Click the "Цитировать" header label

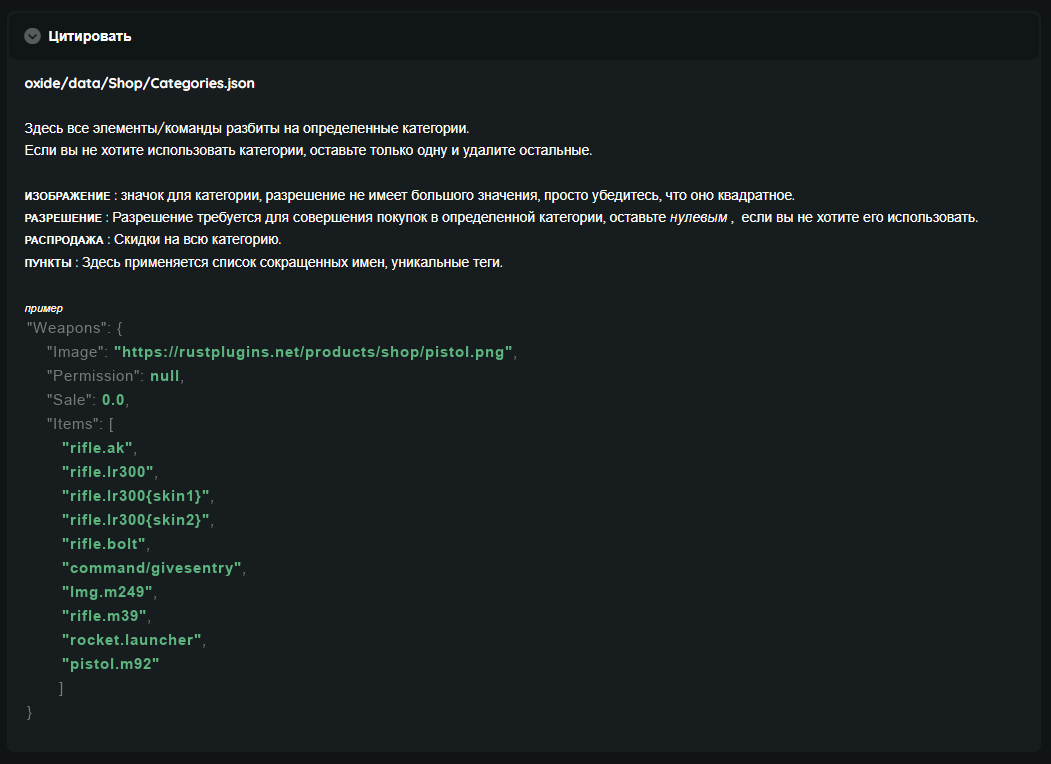90,36
